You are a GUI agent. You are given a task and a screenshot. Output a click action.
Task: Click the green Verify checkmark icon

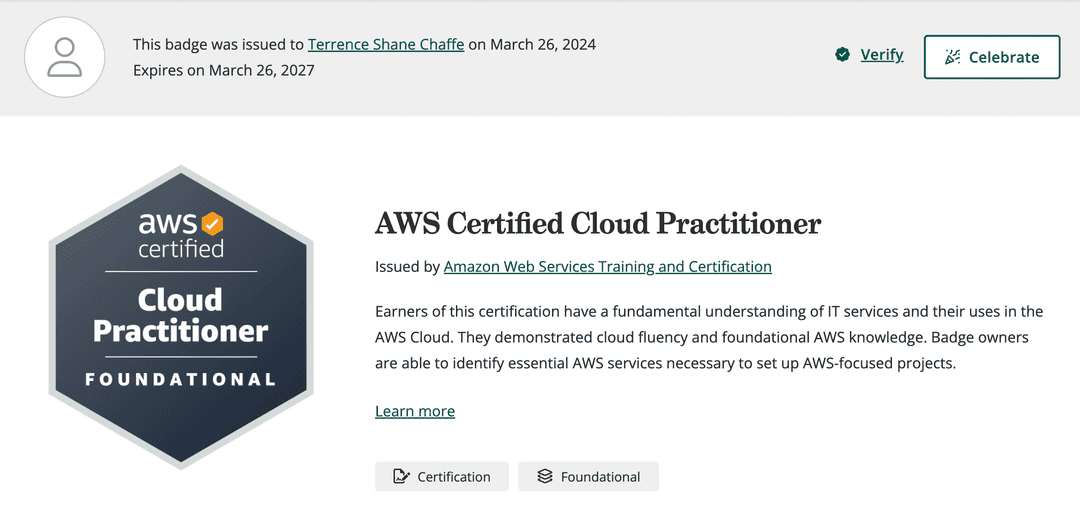(843, 55)
